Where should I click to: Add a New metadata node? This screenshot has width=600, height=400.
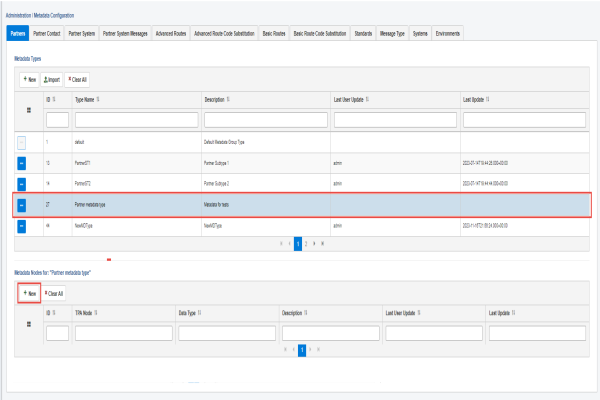tap(29, 293)
